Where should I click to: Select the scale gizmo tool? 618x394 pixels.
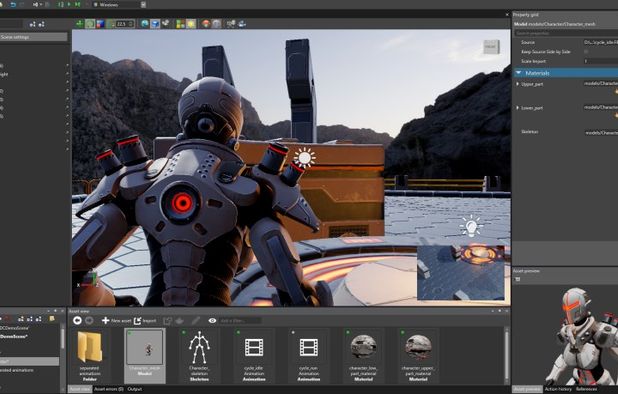100,24
